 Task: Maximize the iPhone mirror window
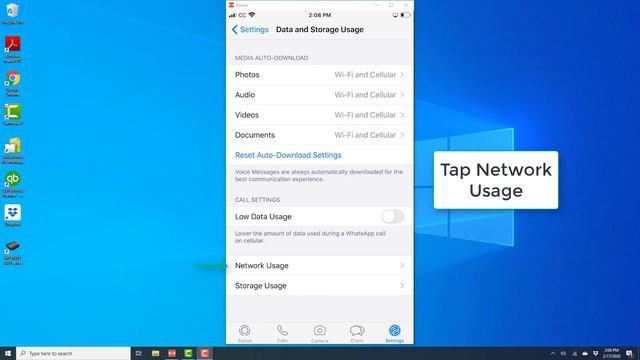coord(391,5)
